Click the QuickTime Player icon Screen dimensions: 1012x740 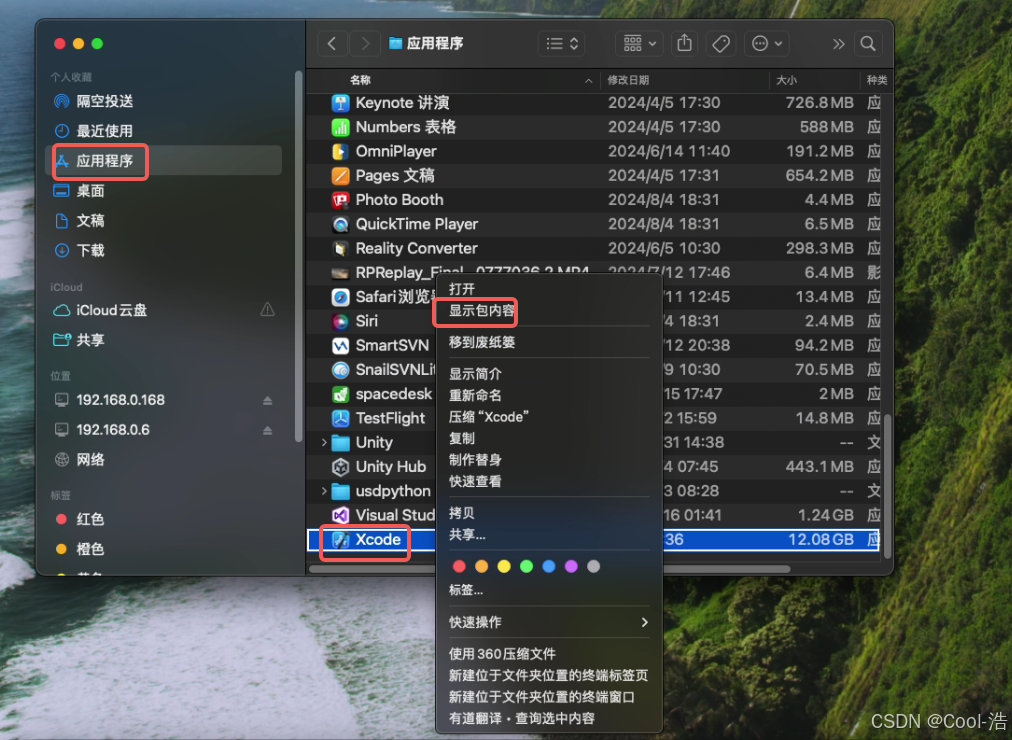[x=340, y=225]
